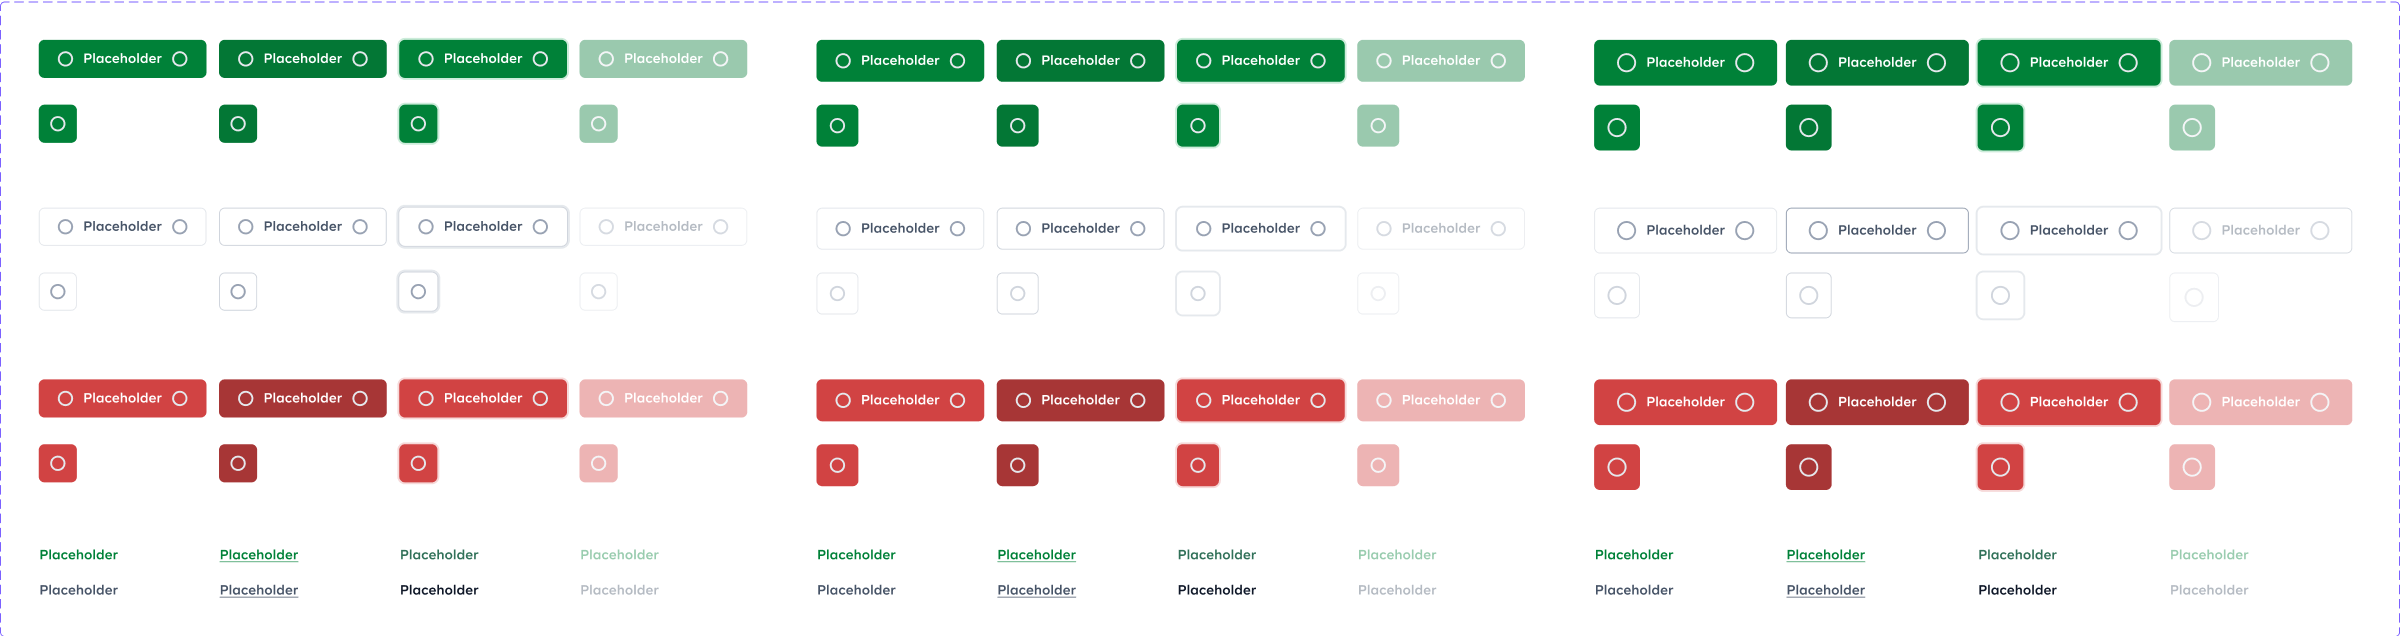2400x636 pixels.
Task: Select the faded pink icon-only button in the medium set
Action: 1378,465
